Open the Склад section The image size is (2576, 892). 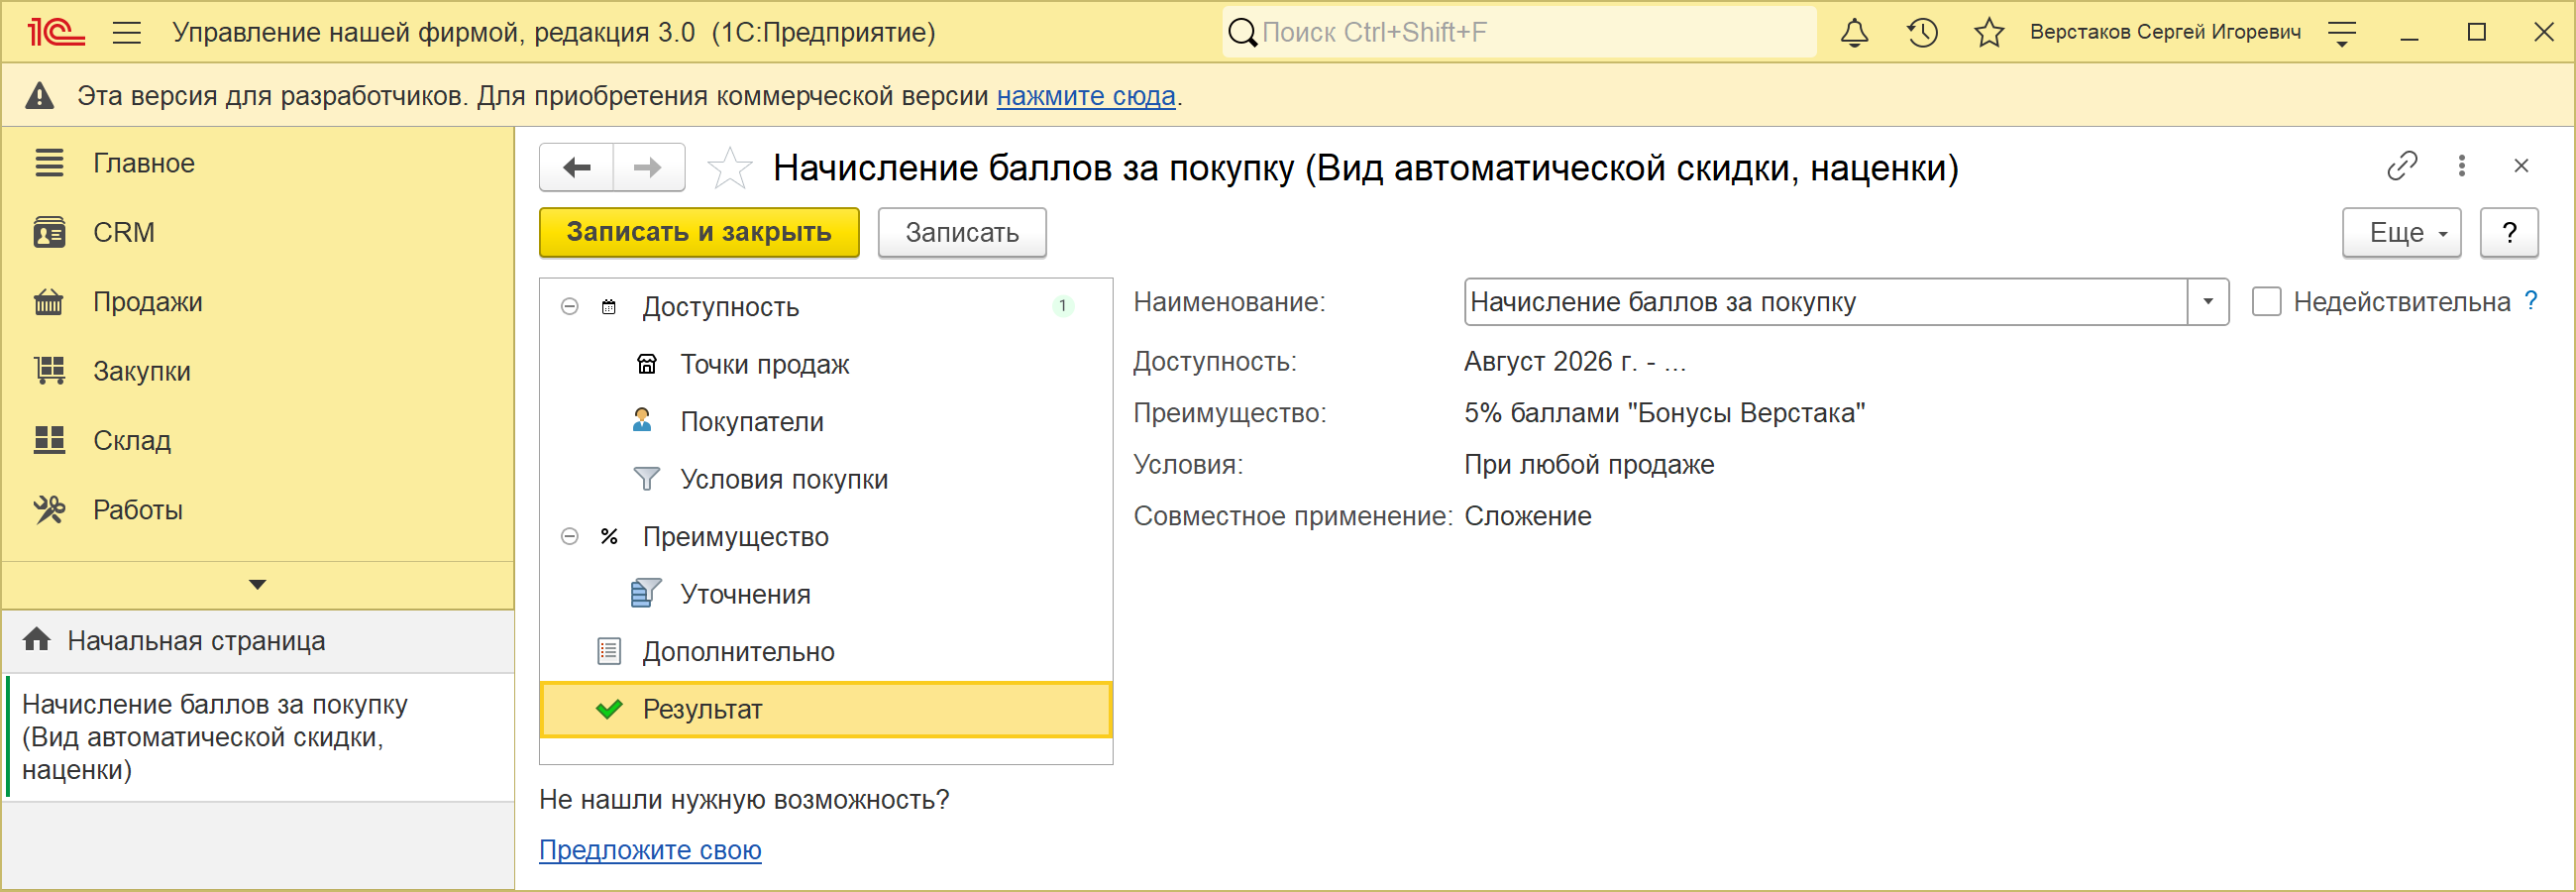(x=258, y=440)
